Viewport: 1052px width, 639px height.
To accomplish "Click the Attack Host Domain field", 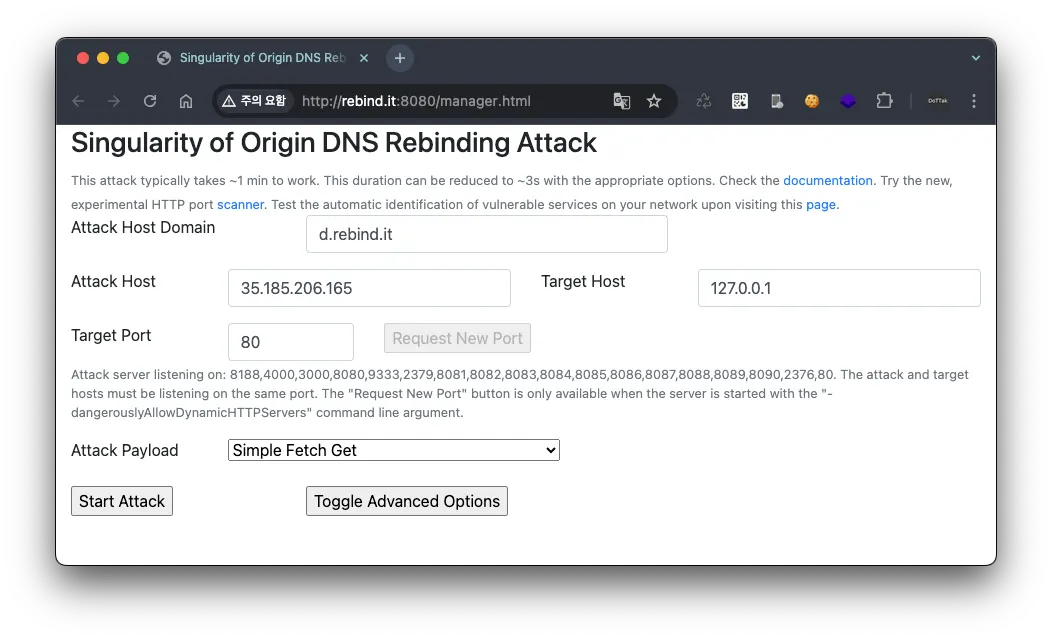I will point(486,234).
